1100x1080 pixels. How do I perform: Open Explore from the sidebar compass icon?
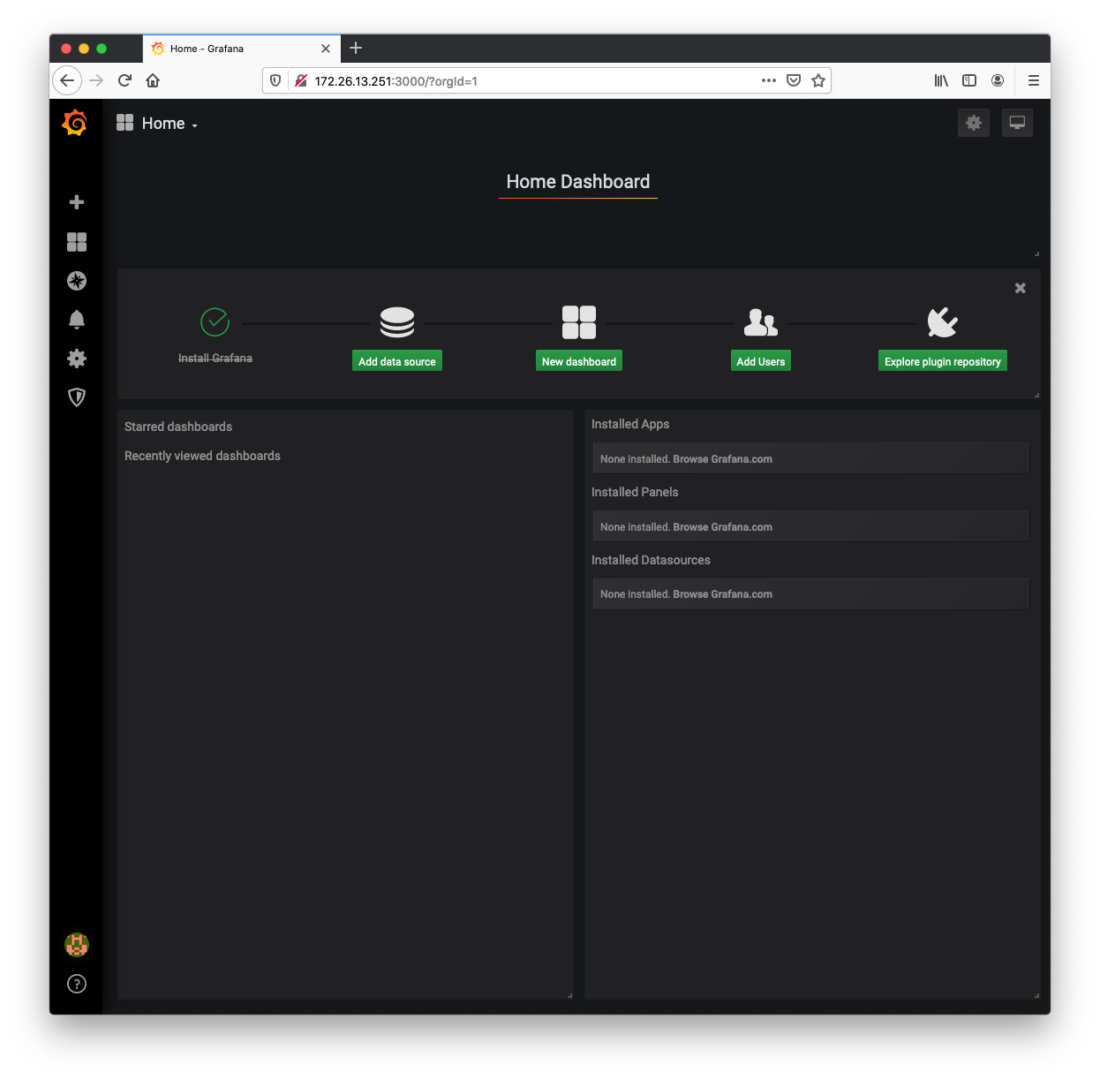tap(76, 281)
